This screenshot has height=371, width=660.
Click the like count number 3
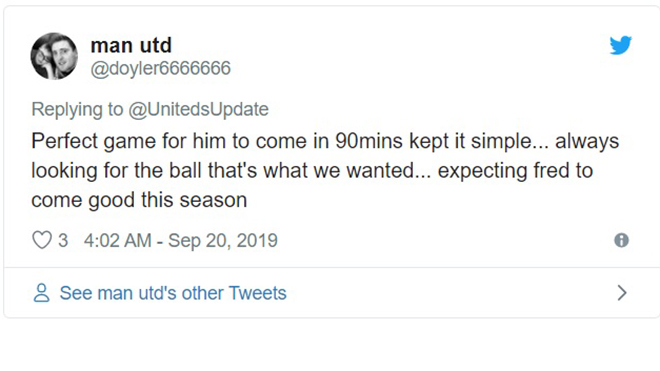(63, 240)
